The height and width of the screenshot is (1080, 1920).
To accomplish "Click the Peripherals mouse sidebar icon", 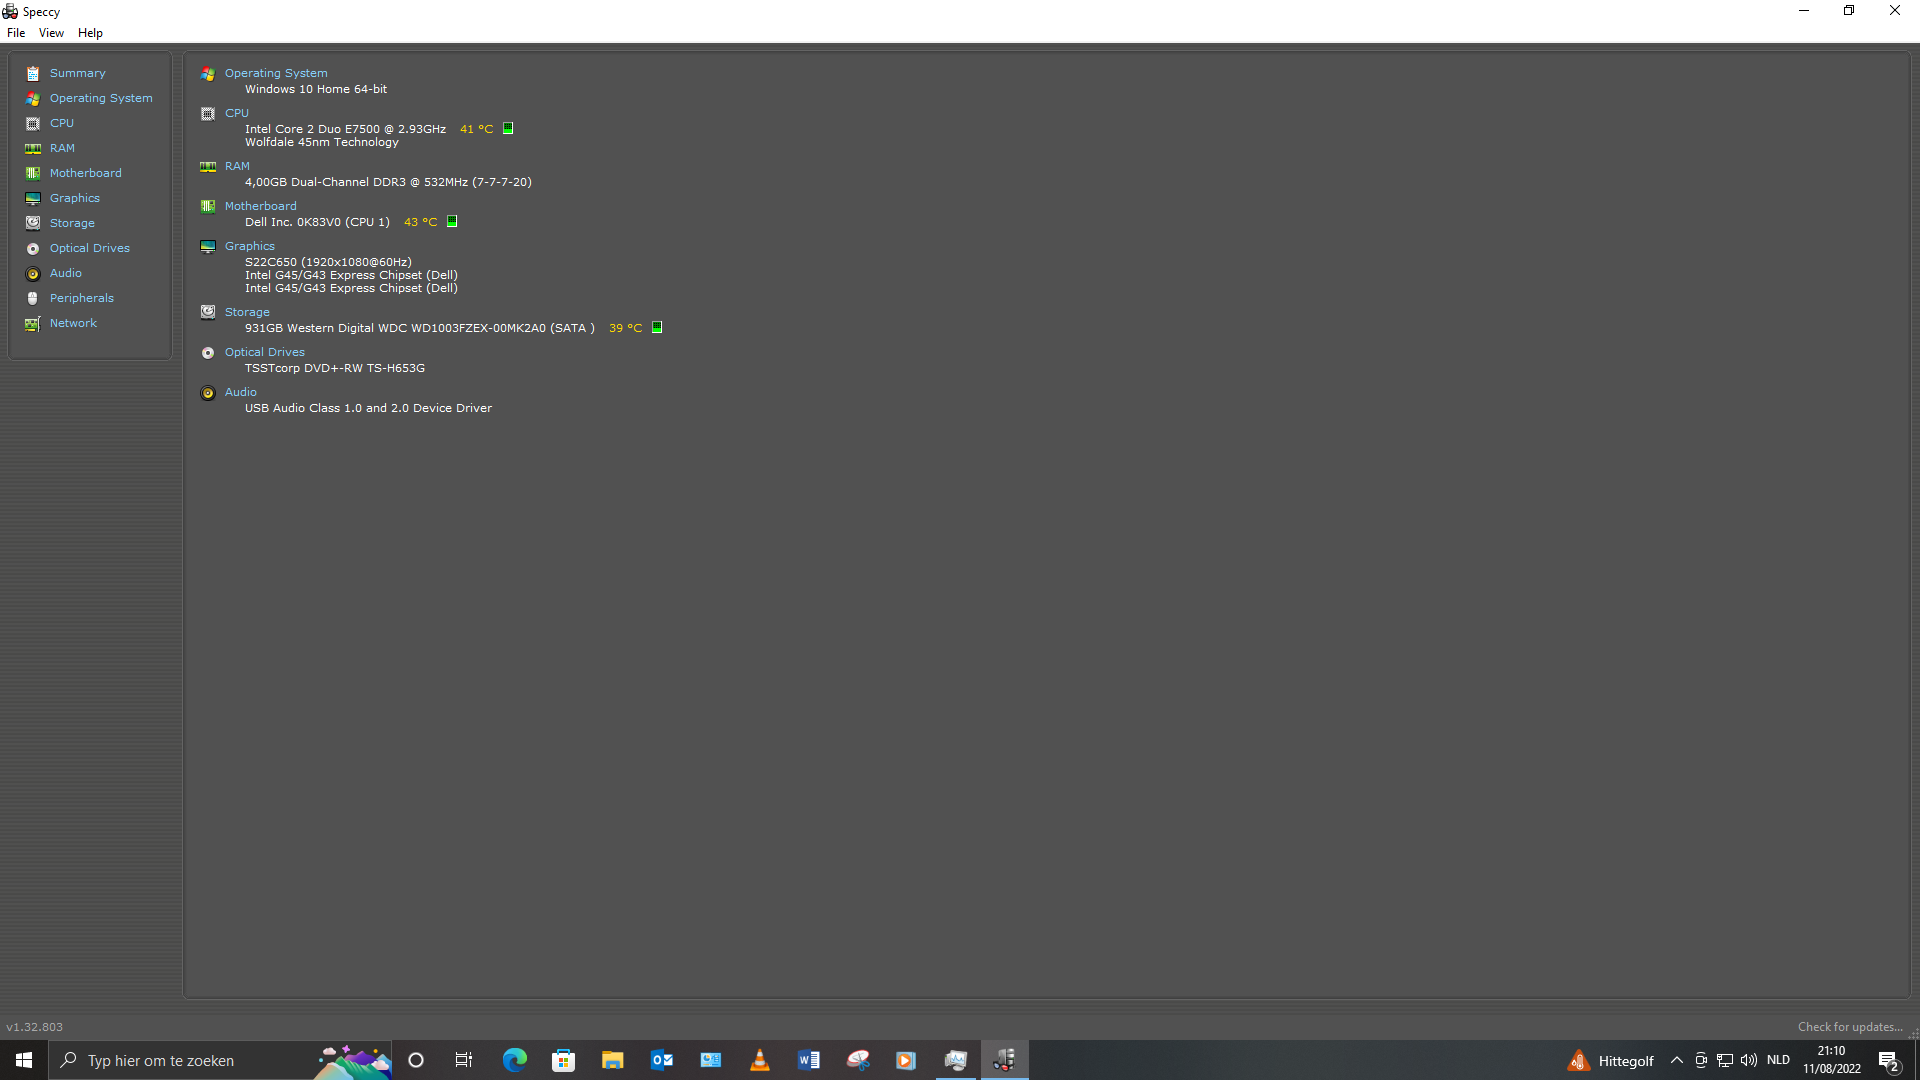I will click(33, 298).
